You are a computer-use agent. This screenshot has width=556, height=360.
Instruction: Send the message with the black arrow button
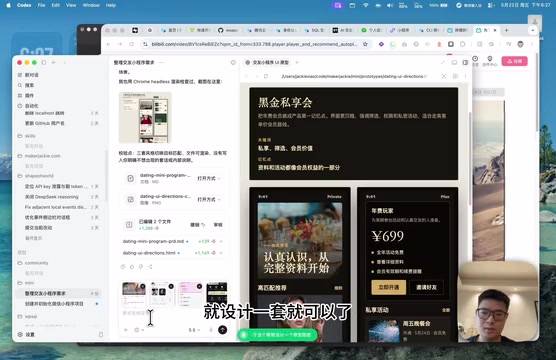click(x=222, y=330)
